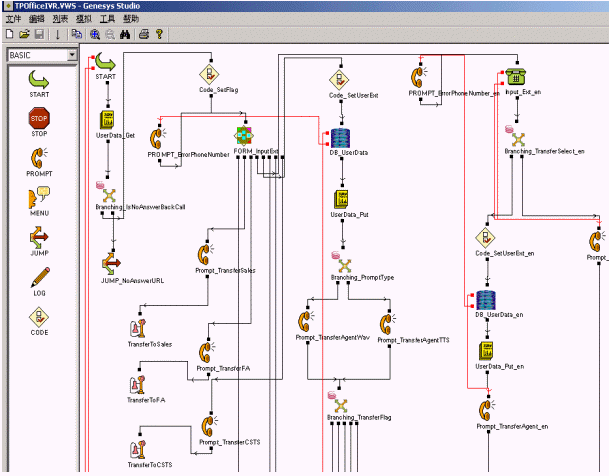
Task: Click the open file folder toolbar icon
Action: (x=25, y=34)
